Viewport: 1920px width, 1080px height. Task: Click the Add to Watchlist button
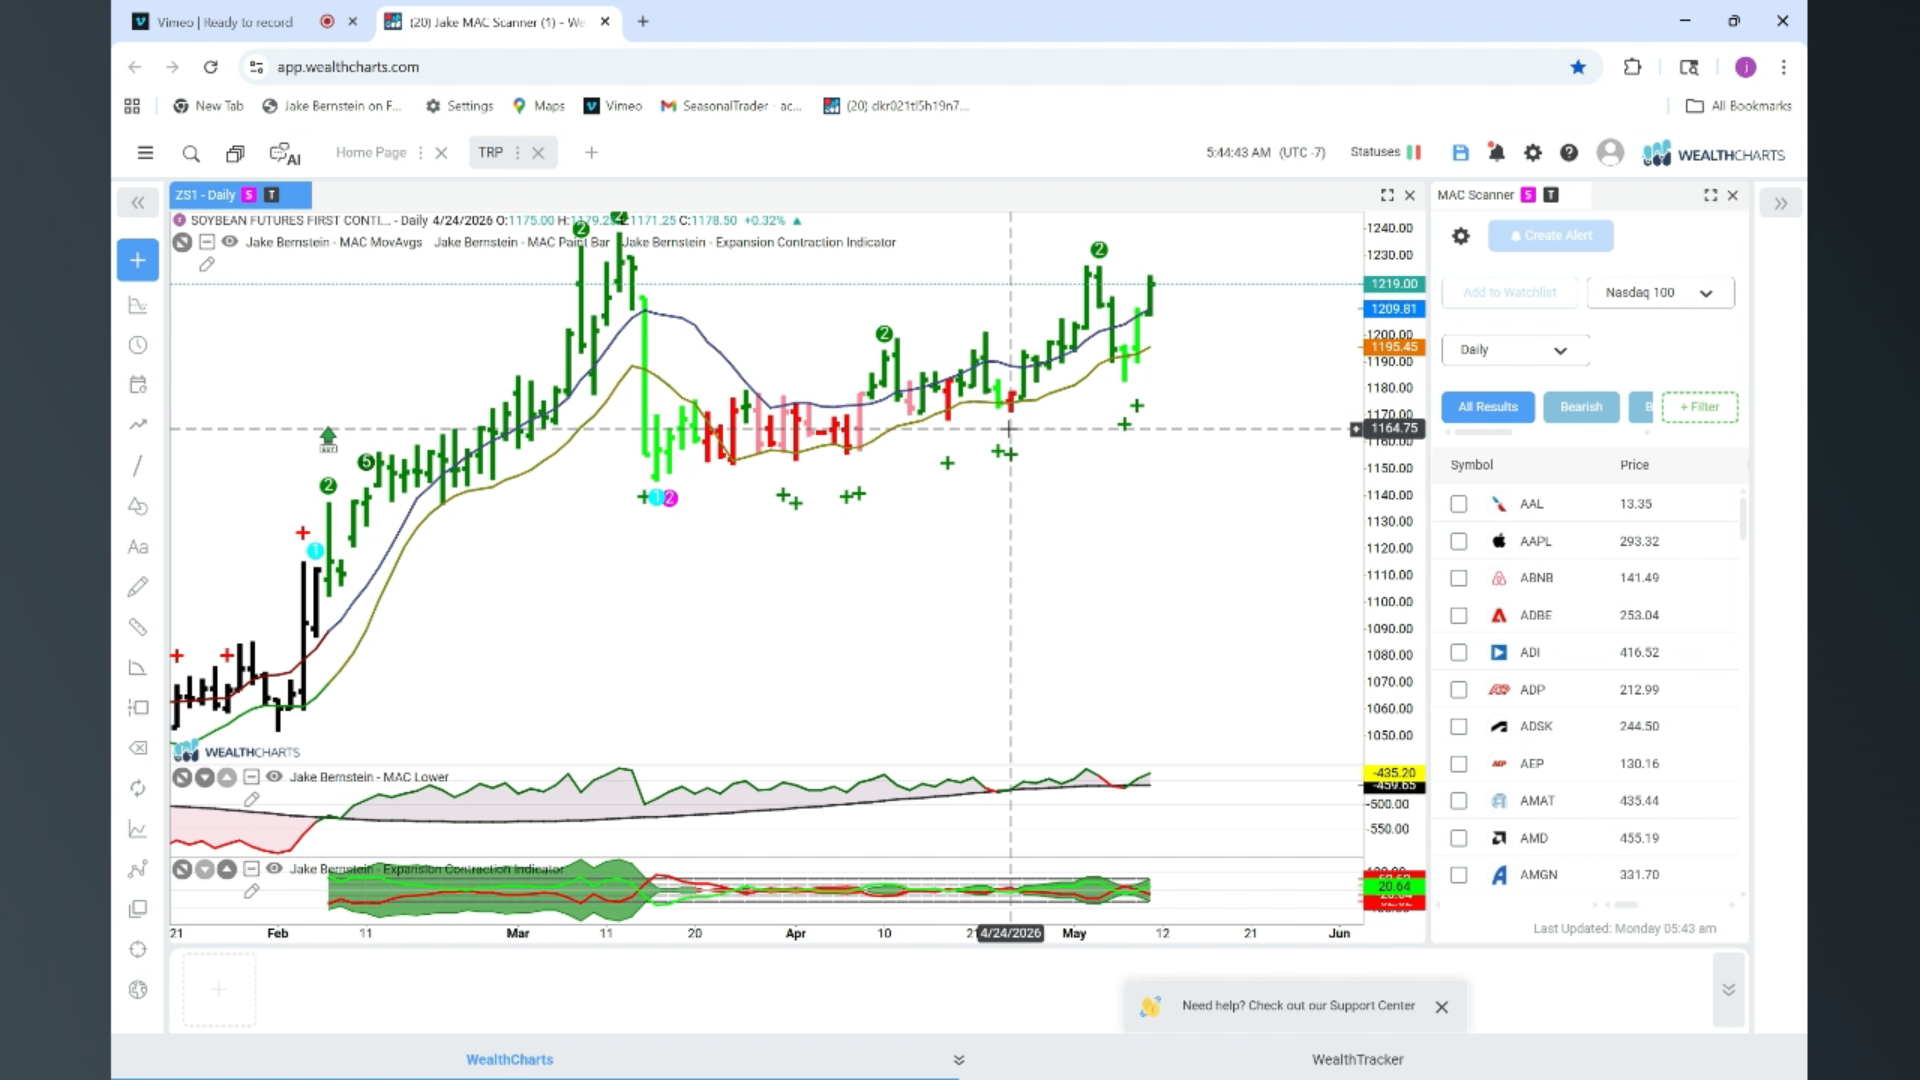point(1509,293)
